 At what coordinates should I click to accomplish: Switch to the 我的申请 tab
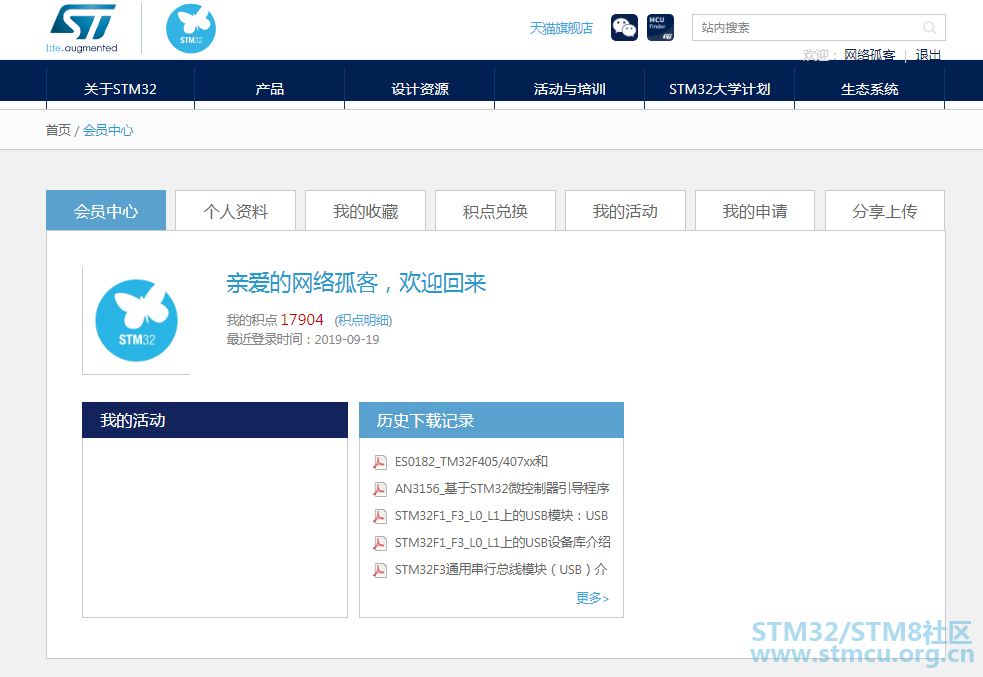pyautogui.click(x=755, y=211)
